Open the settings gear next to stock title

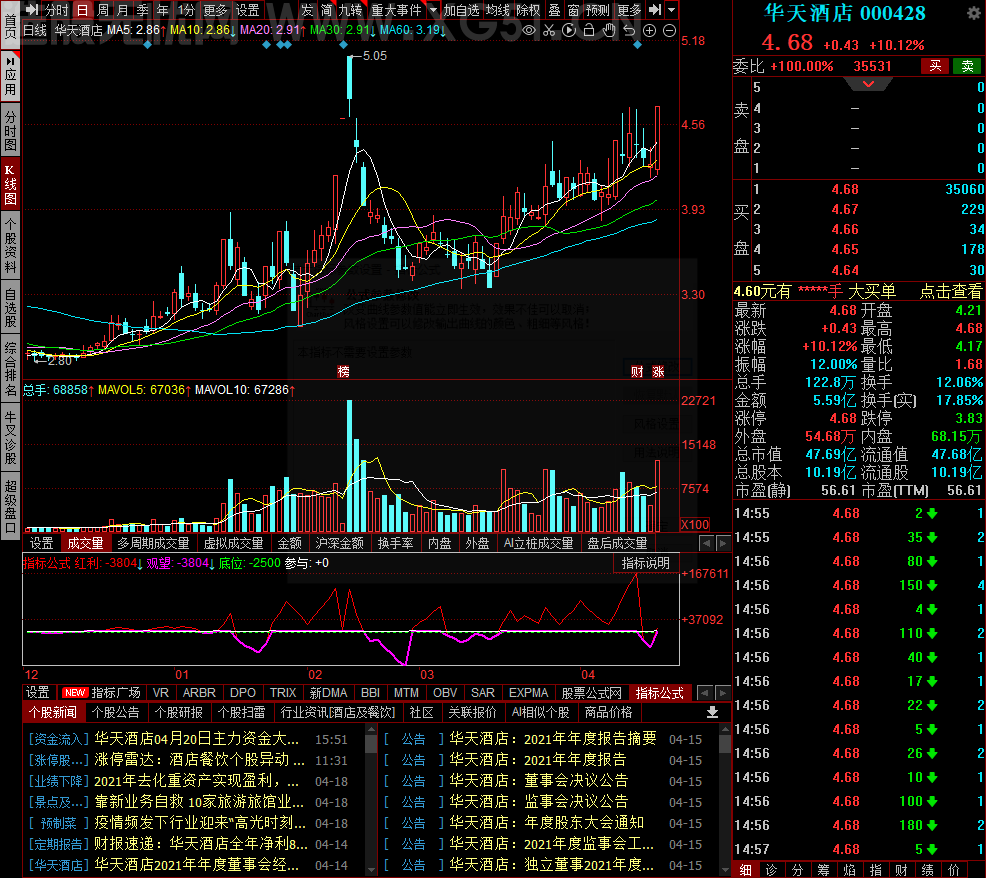973,13
